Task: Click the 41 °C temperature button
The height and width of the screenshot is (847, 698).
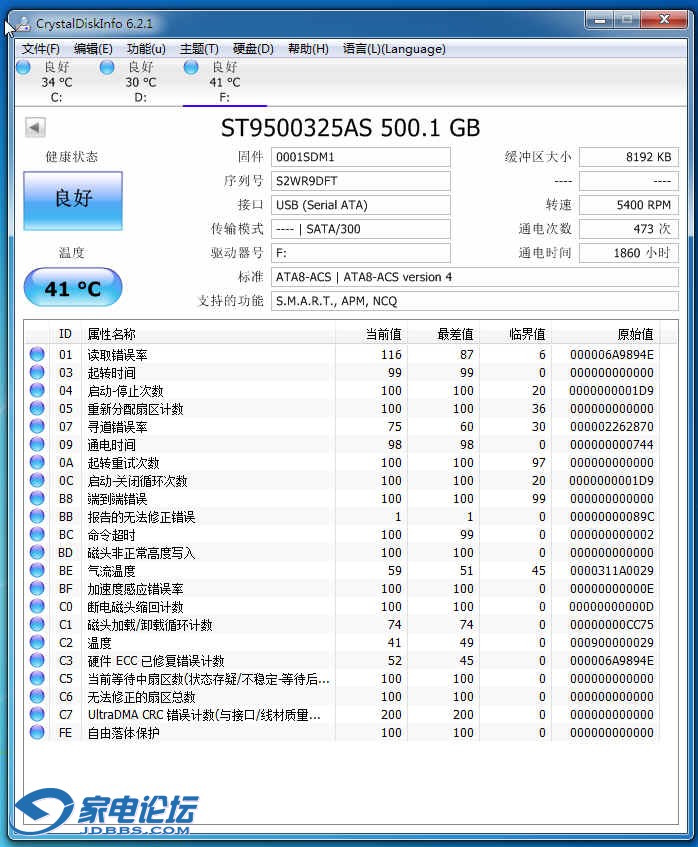Action: (73, 287)
